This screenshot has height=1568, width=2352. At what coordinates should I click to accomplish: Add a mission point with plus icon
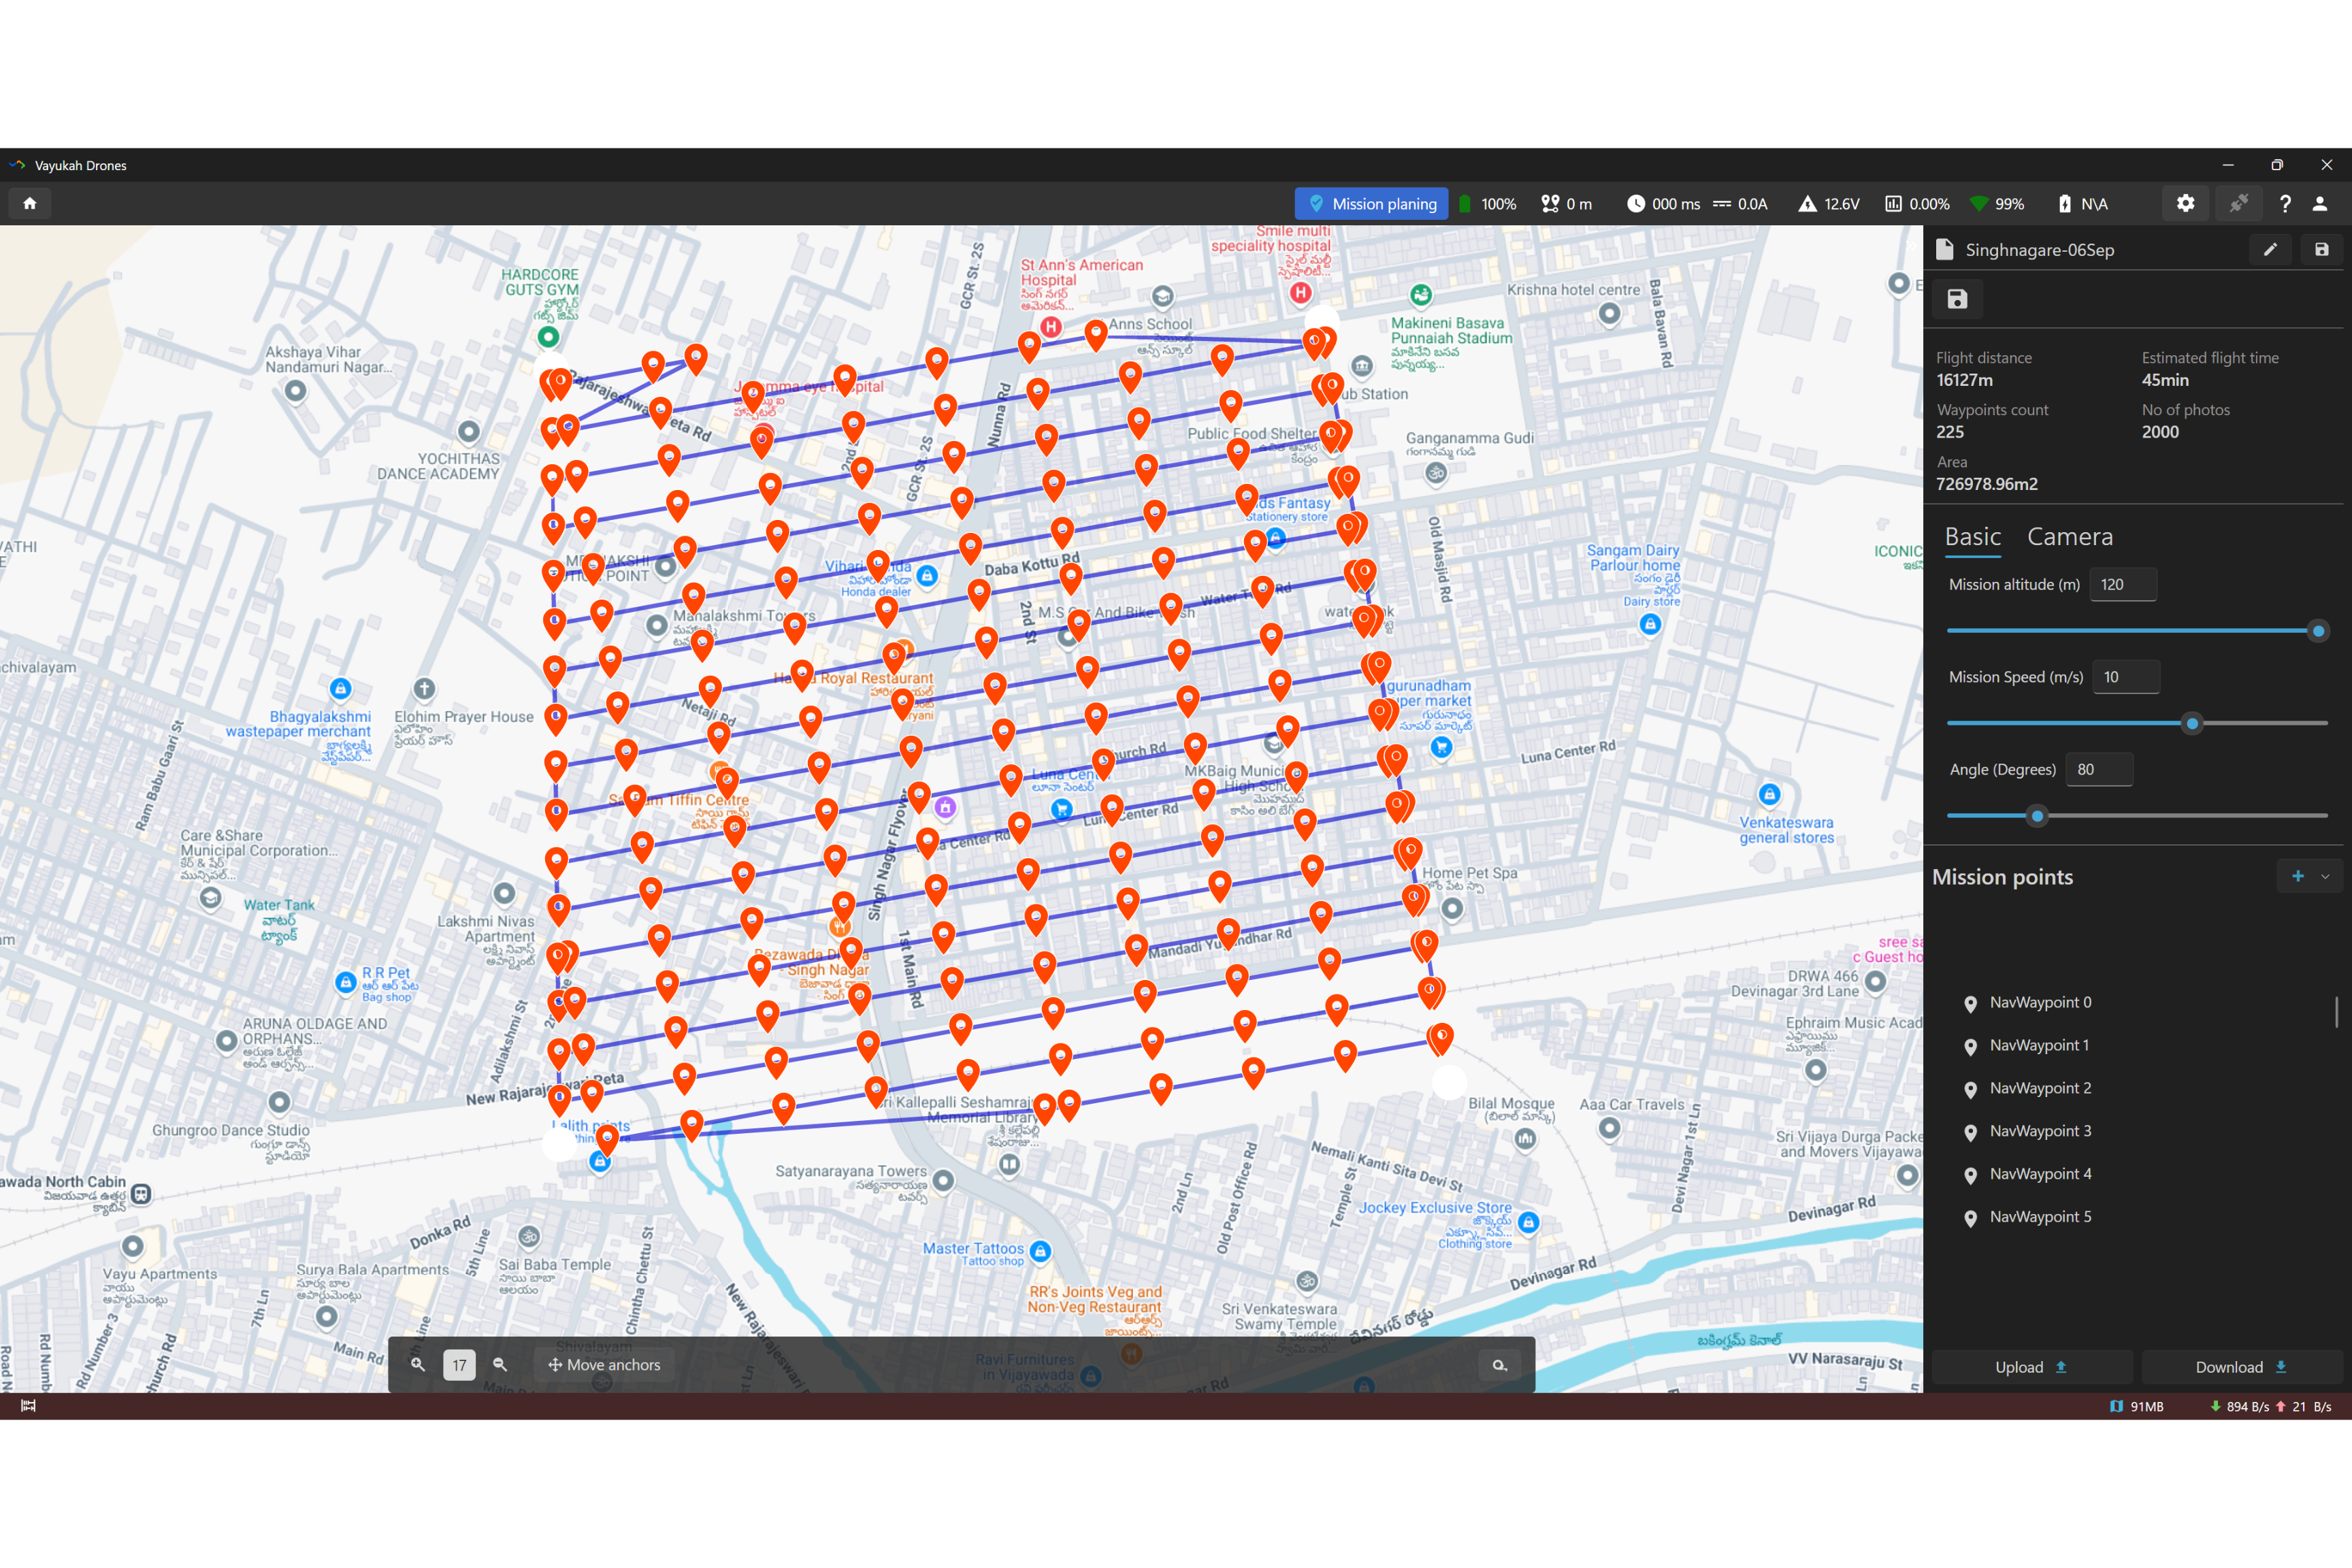(x=2298, y=876)
